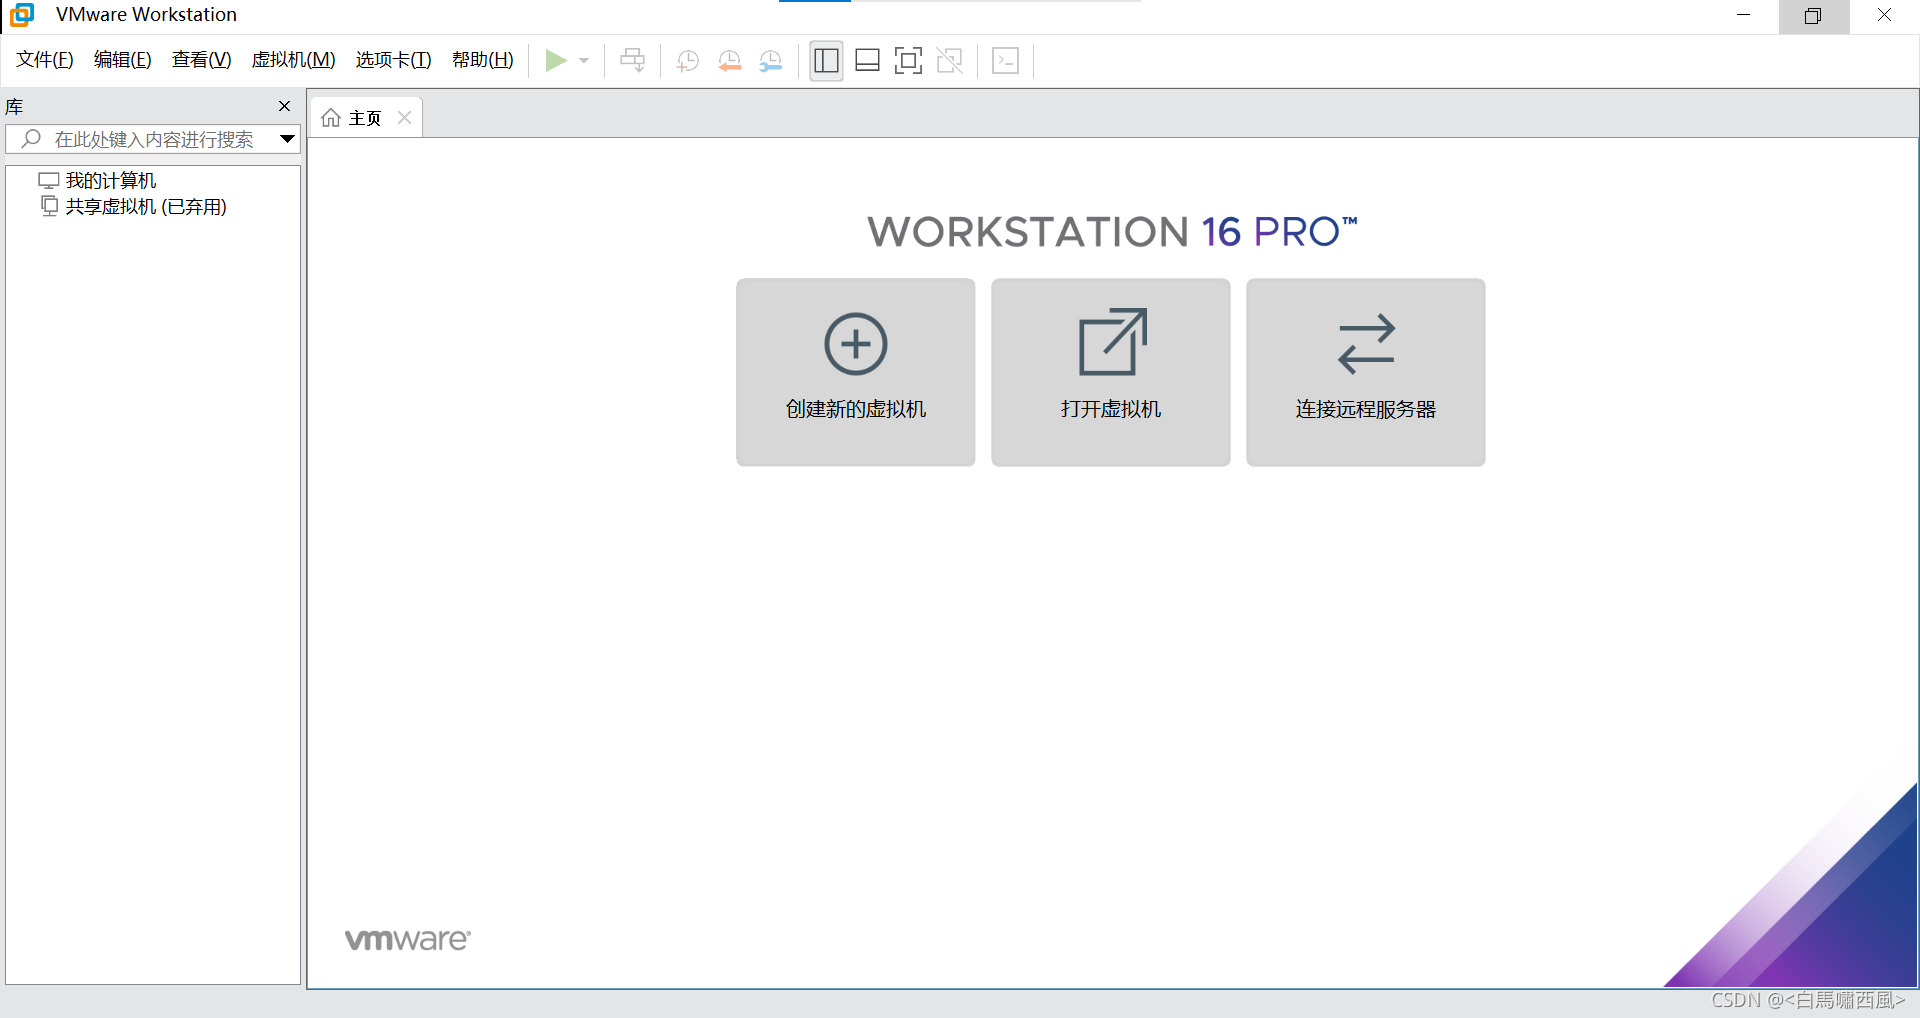This screenshot has width=1920, height=1018.
Task: Open the 查看(V) menu
Action: 201,60
